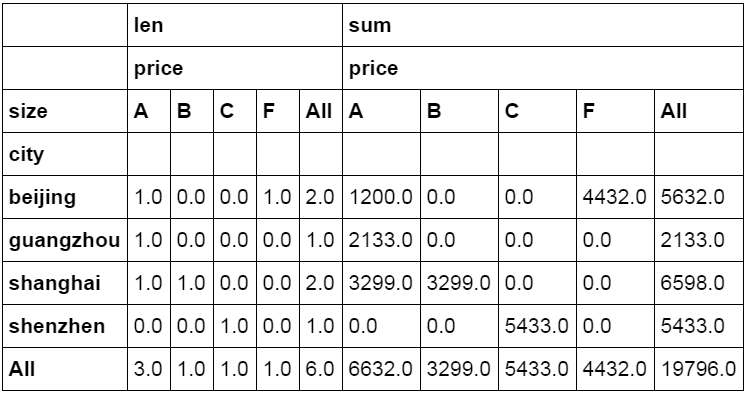Click the 'sum' header cell
Viewport: 747px width, 394px height.
[x=543, y=25]
